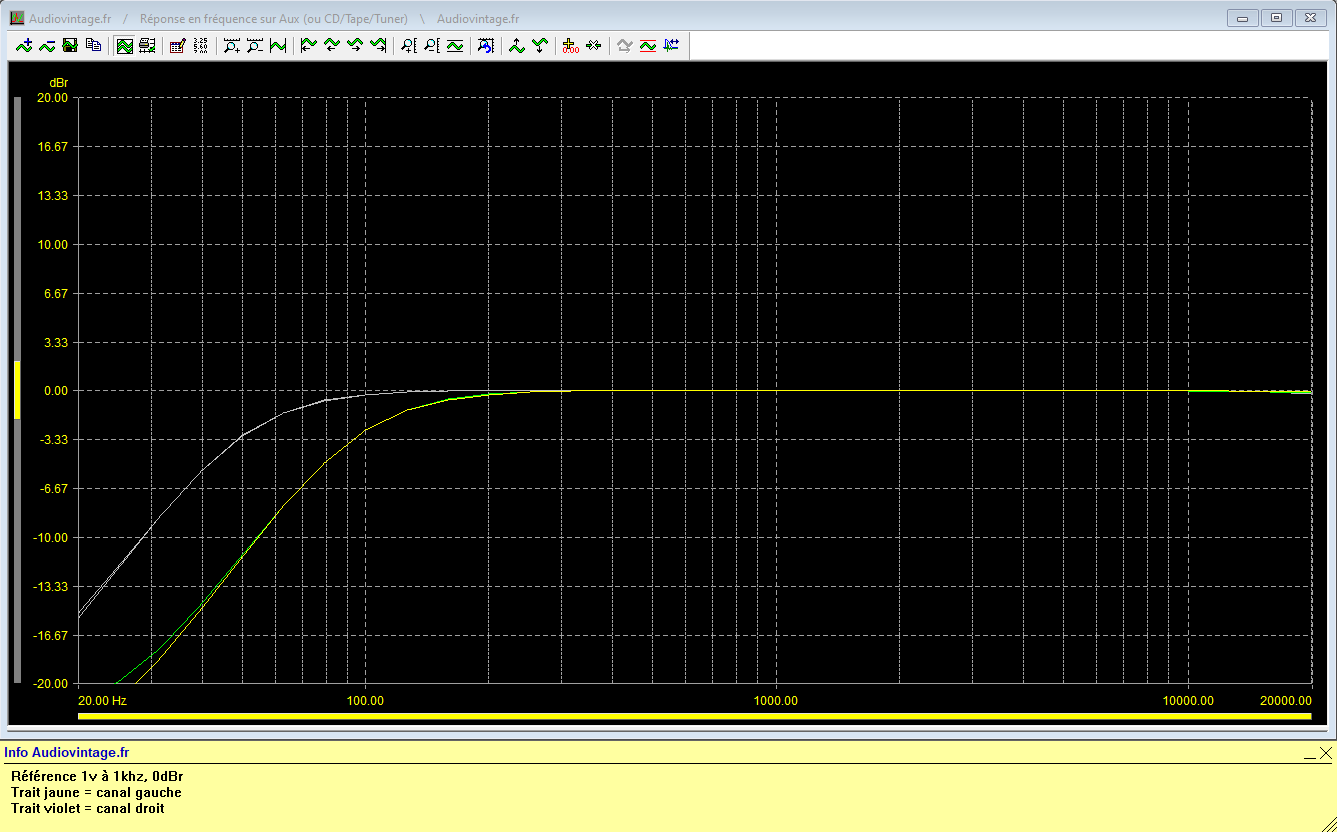This screenshot has width=1337, height=832.
Task: Click the '20.00 Hz' X-axis label
Action: (x=102, y=701)
